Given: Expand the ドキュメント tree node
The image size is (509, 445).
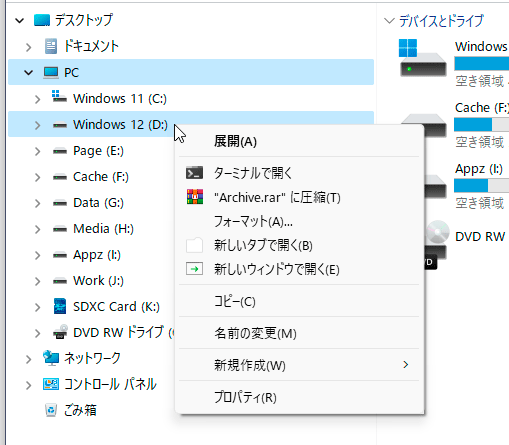Looking at the screenshot, I should (x=29, y=47).
